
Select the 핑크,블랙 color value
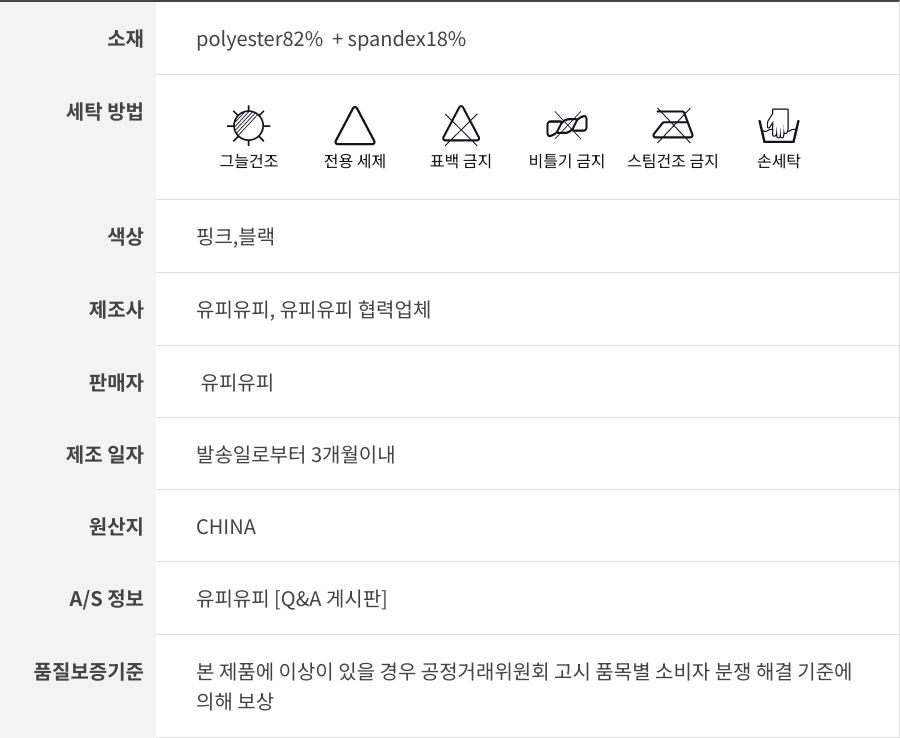235,237
